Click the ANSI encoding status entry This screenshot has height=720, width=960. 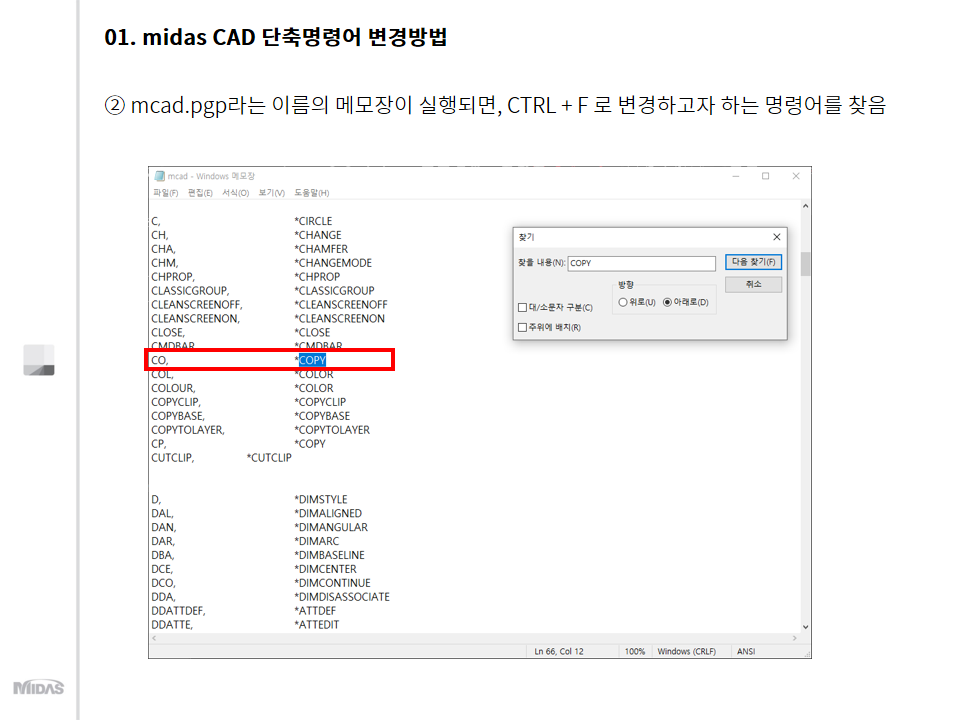click(x=746, y=651)
